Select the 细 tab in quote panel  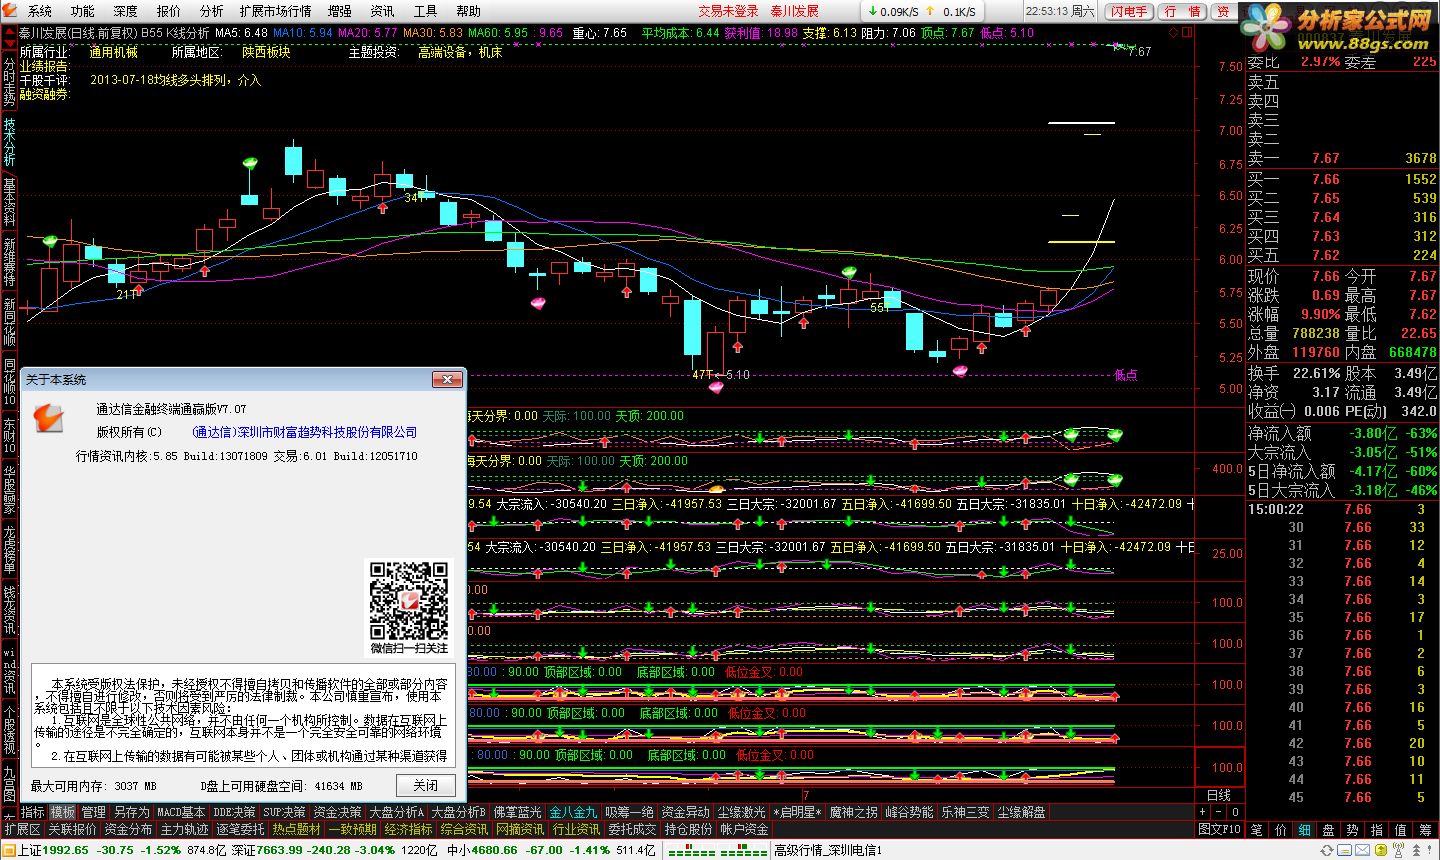(1305, 829)
